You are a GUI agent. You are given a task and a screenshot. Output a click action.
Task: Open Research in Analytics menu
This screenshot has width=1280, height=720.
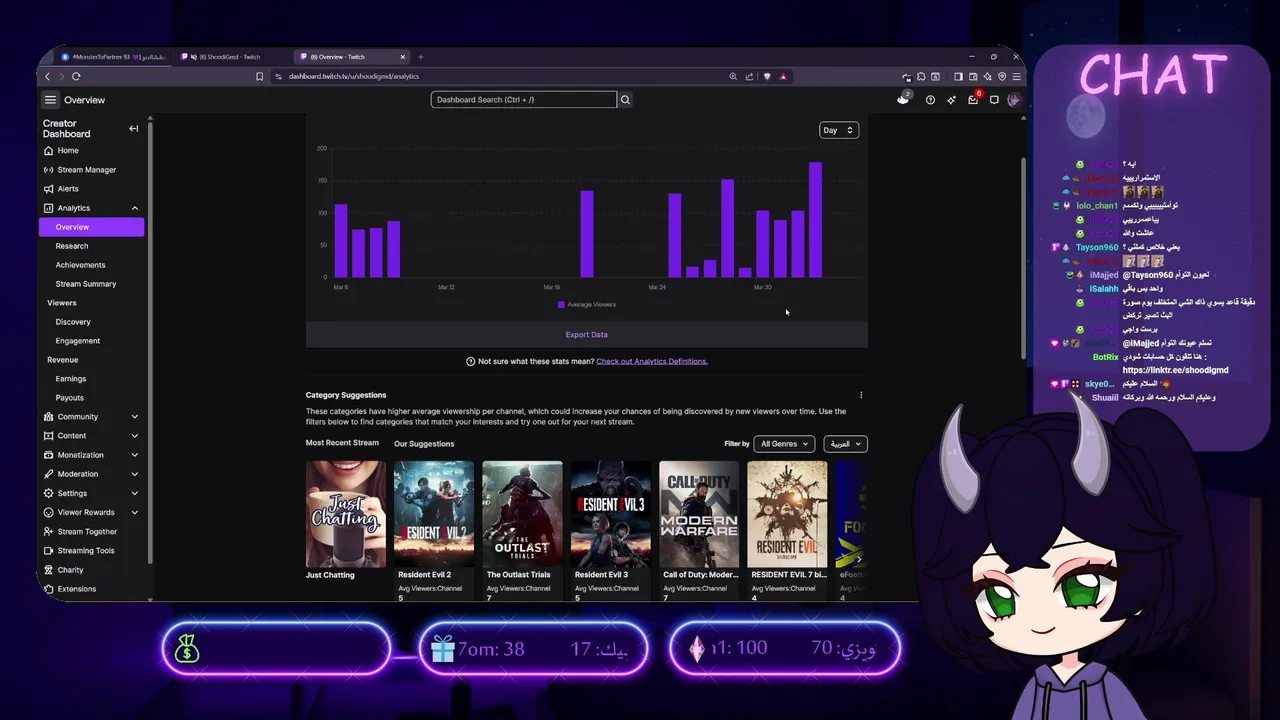[x=72, y=246]
